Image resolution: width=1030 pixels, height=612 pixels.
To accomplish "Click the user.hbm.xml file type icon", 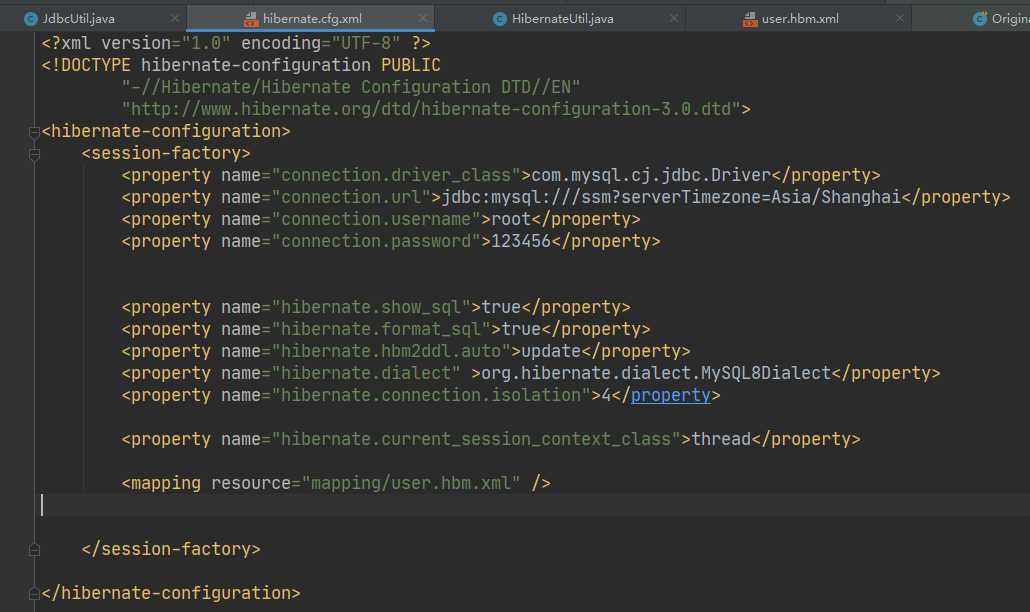I will point(750,19).
